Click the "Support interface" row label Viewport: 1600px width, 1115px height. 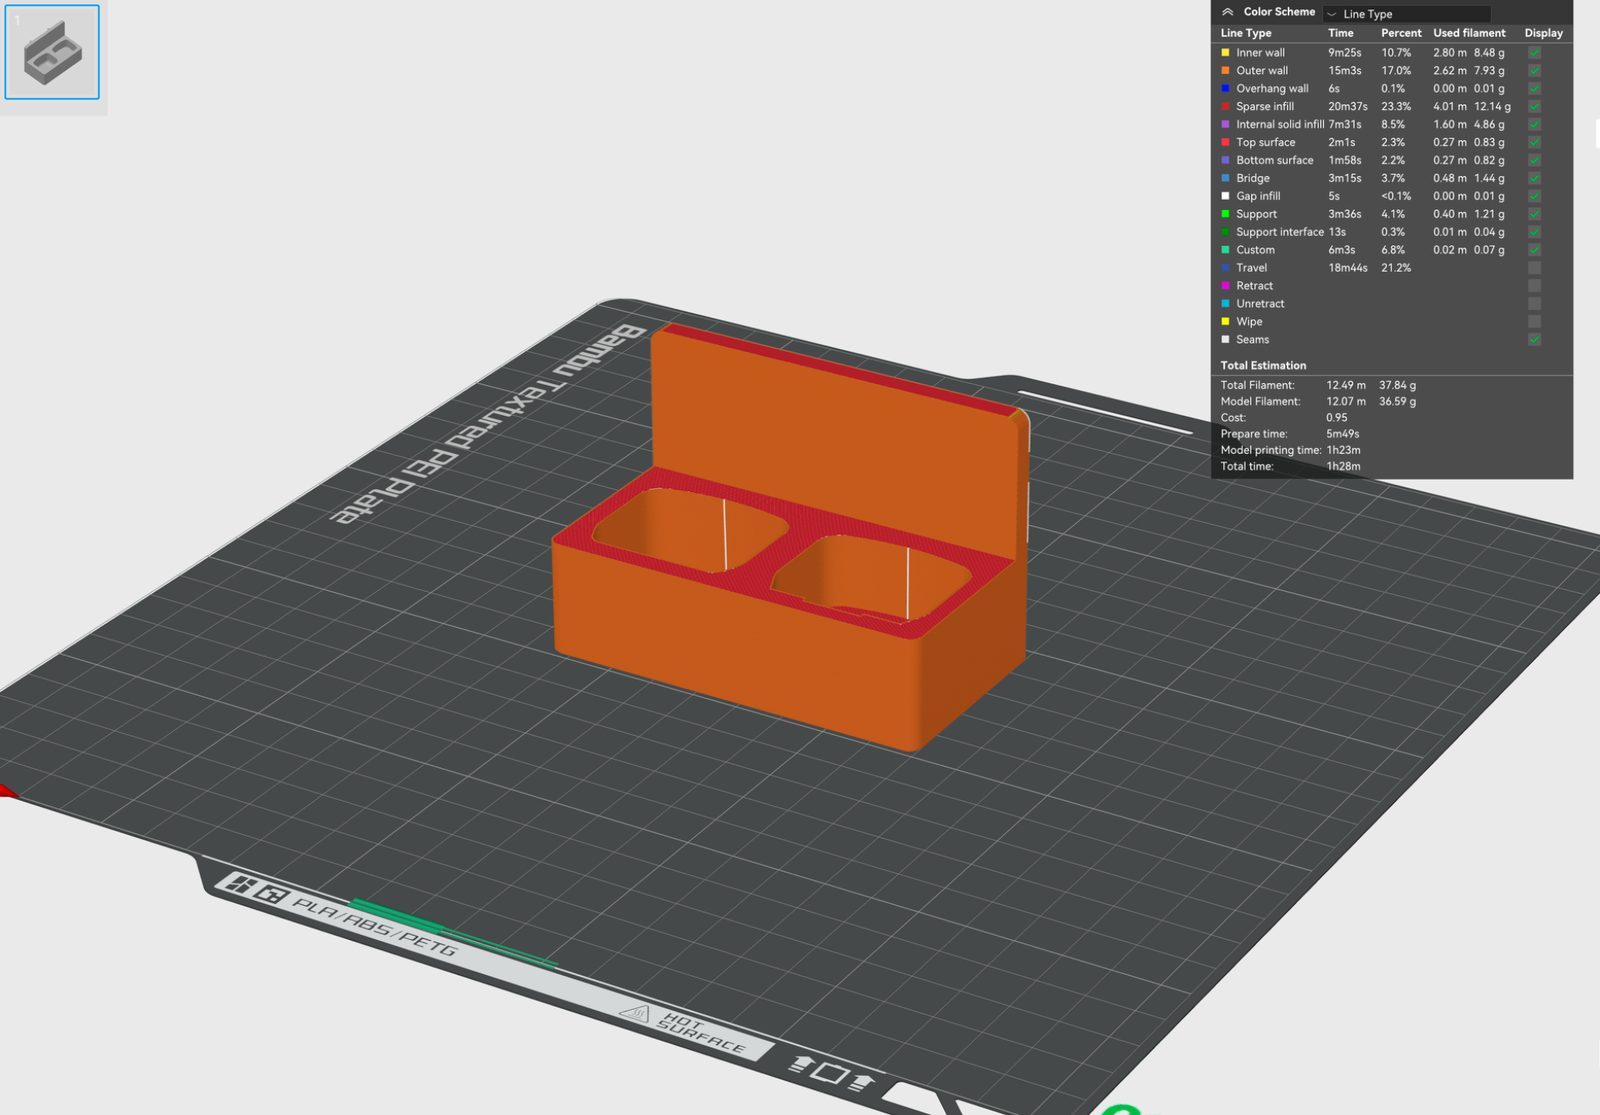1280,232
